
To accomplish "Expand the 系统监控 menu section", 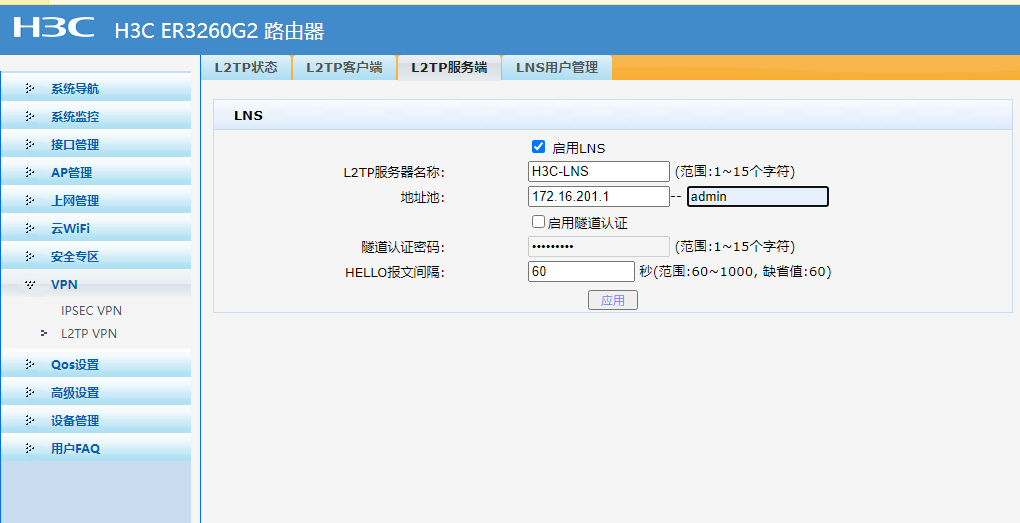I will point(96,116).
